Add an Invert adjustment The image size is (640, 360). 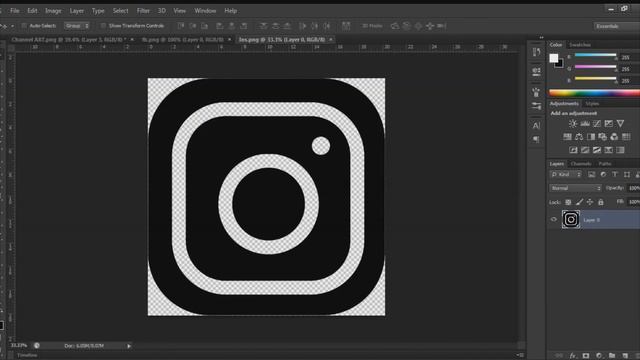573,150
